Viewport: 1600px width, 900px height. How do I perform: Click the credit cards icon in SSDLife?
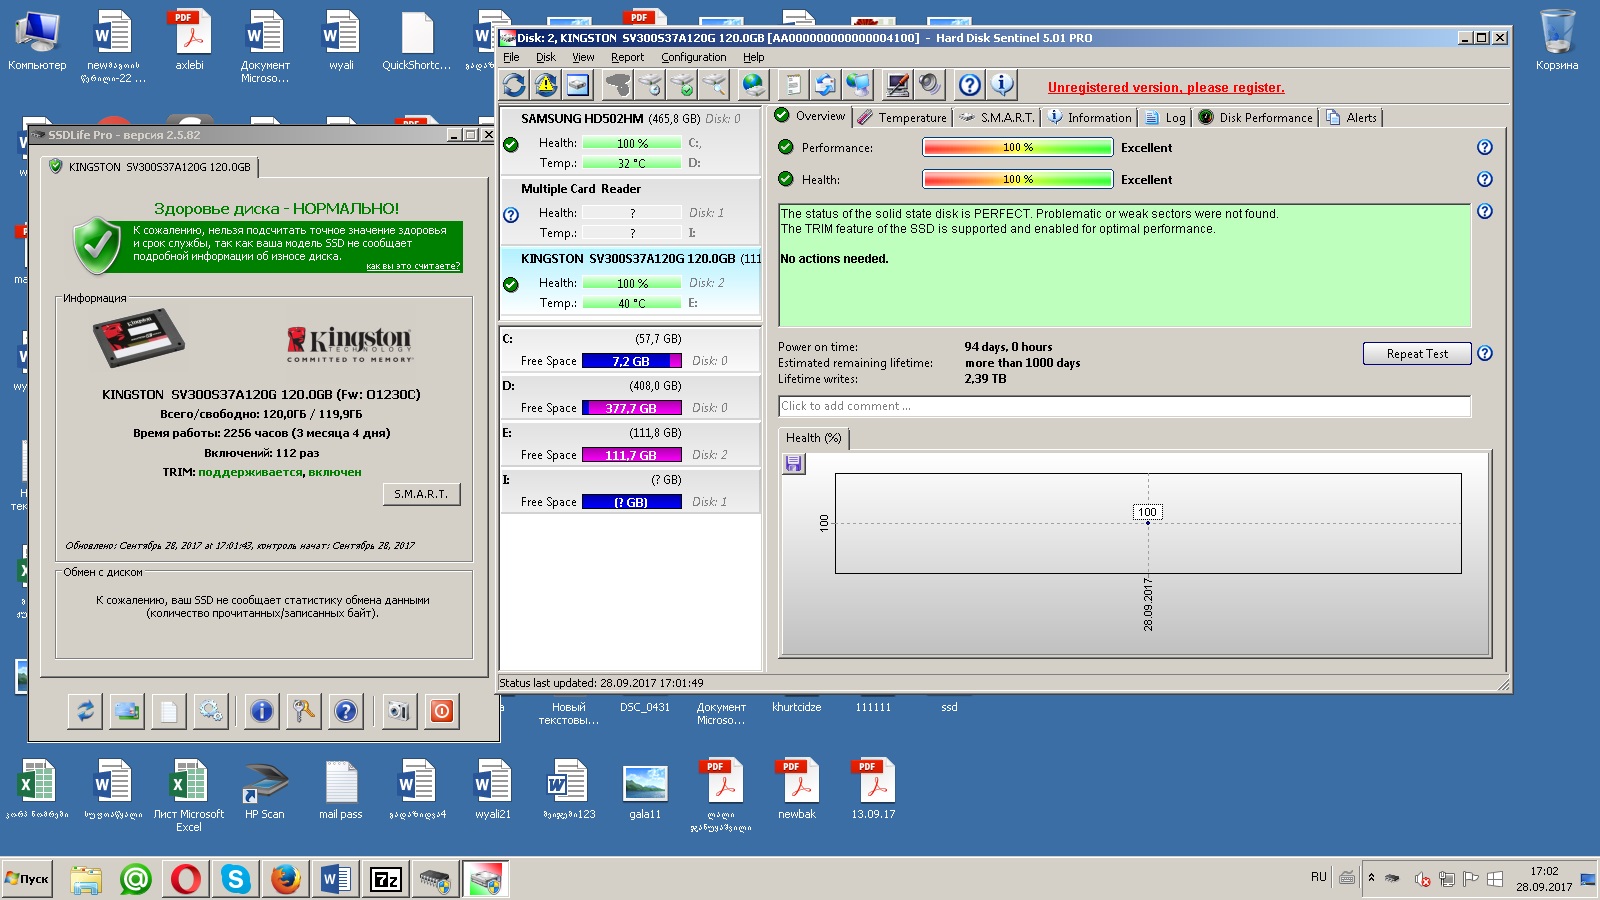tap(127, 711)
